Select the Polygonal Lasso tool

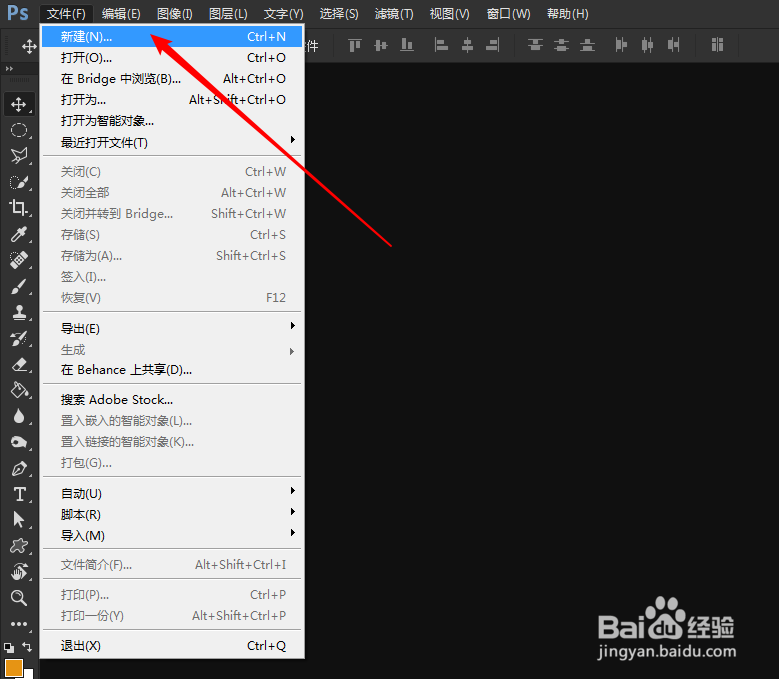point(19,156)
